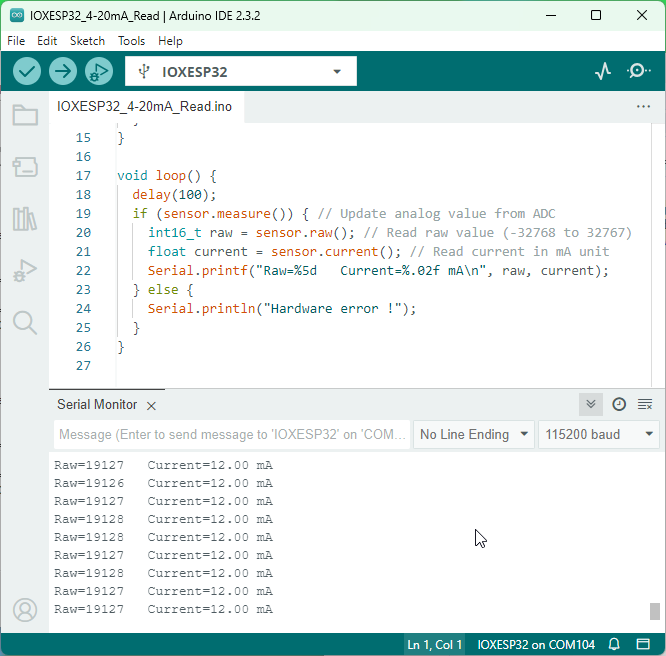
Task: Open the tab options three-dot menu
Action: 643,107
